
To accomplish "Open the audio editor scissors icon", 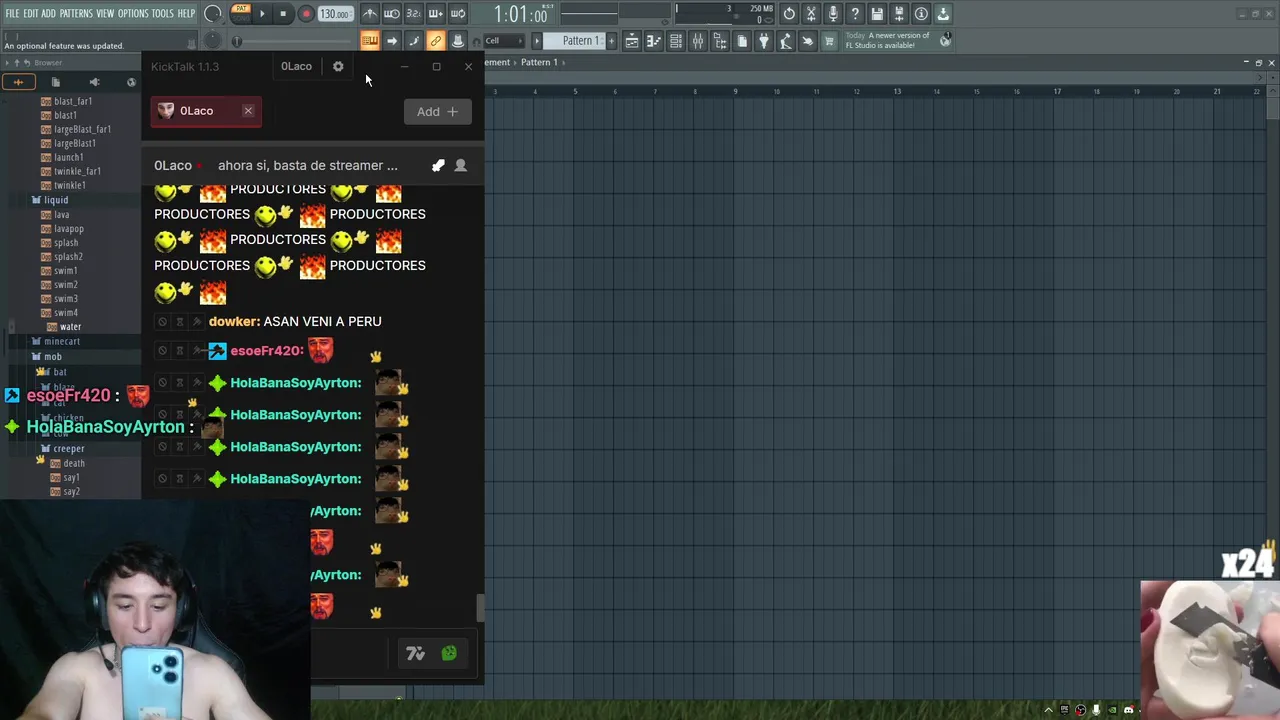I will [x=811, y=14].
